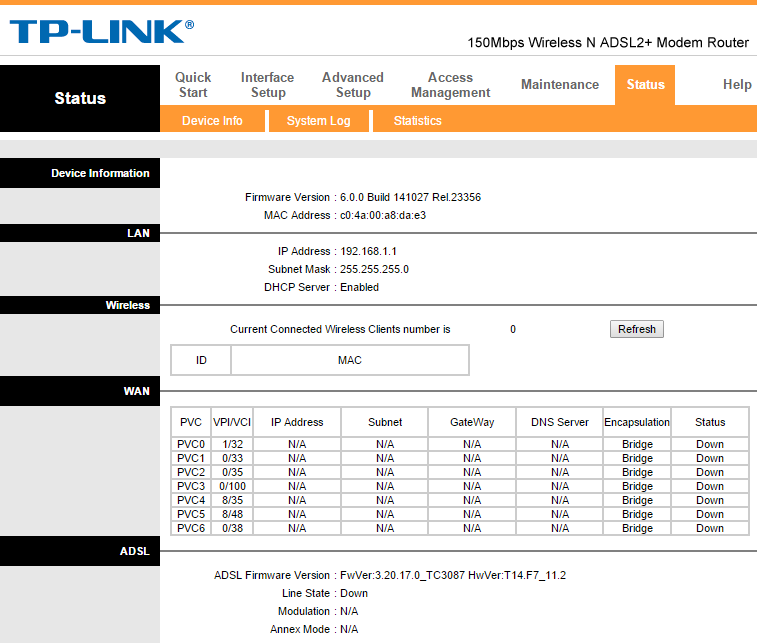Click the Subnet column header
Image resolution: width=757 pixels, height=643 pixels.
[385, 422]
